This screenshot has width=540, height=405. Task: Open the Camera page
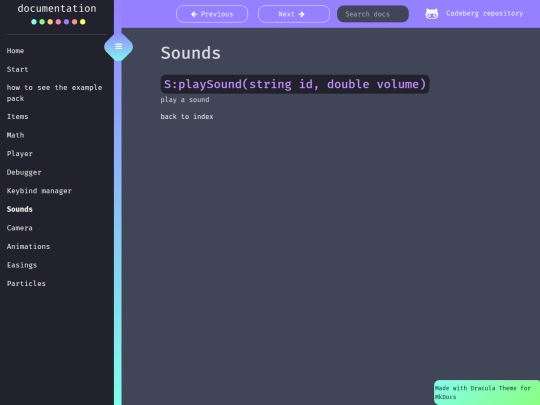pyautogui.click(x=20, y=228)
